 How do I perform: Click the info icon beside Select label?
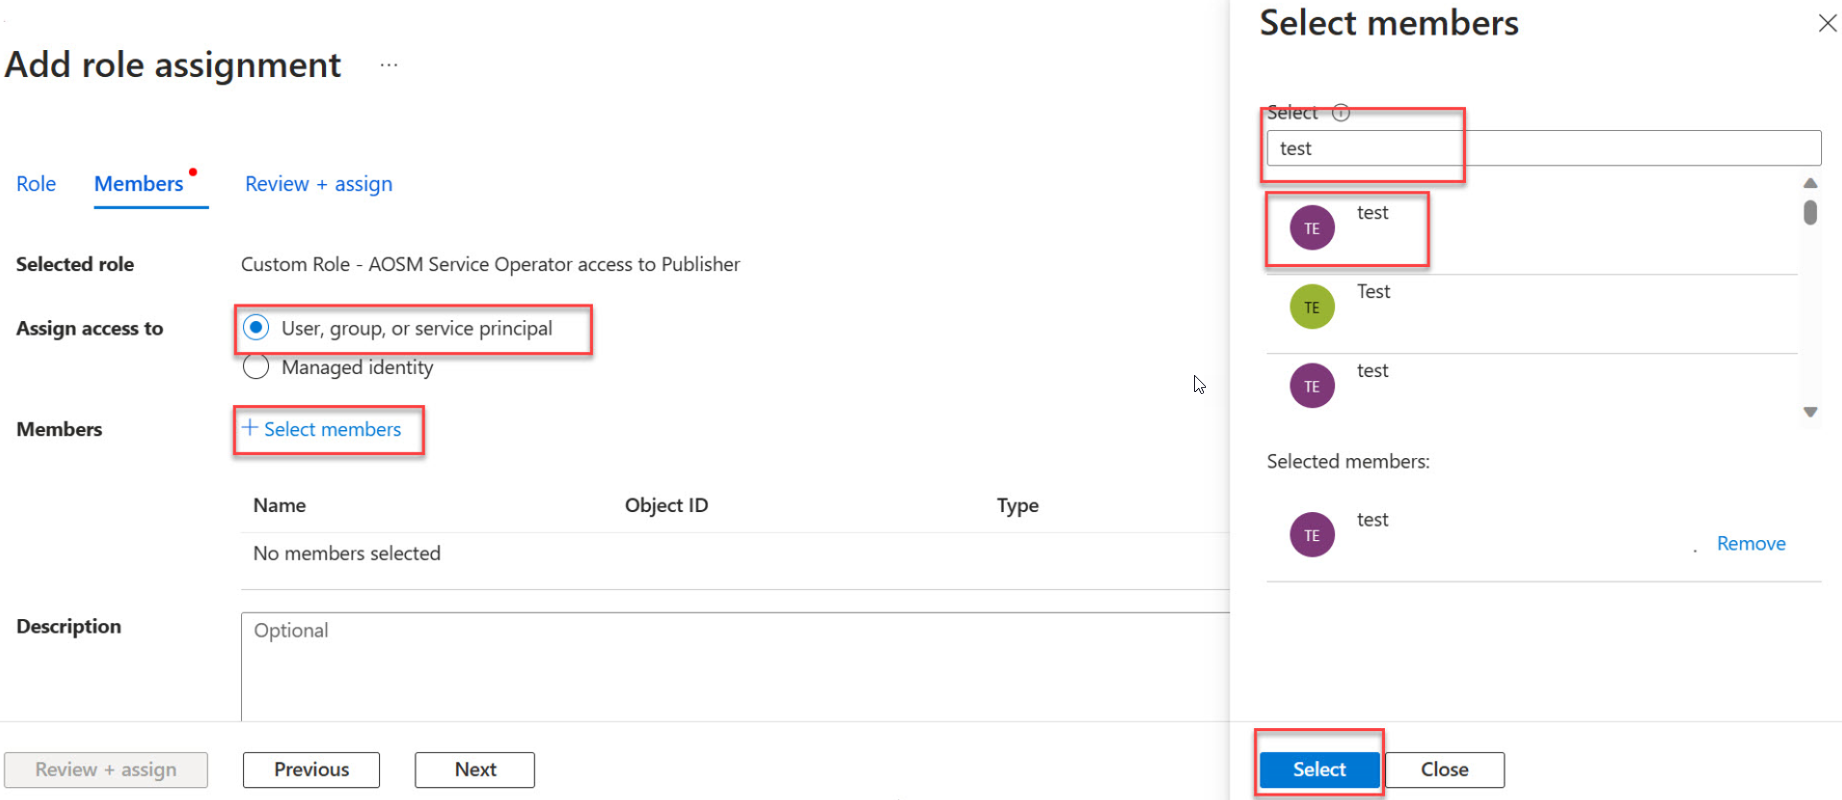tap(1341, 113)
